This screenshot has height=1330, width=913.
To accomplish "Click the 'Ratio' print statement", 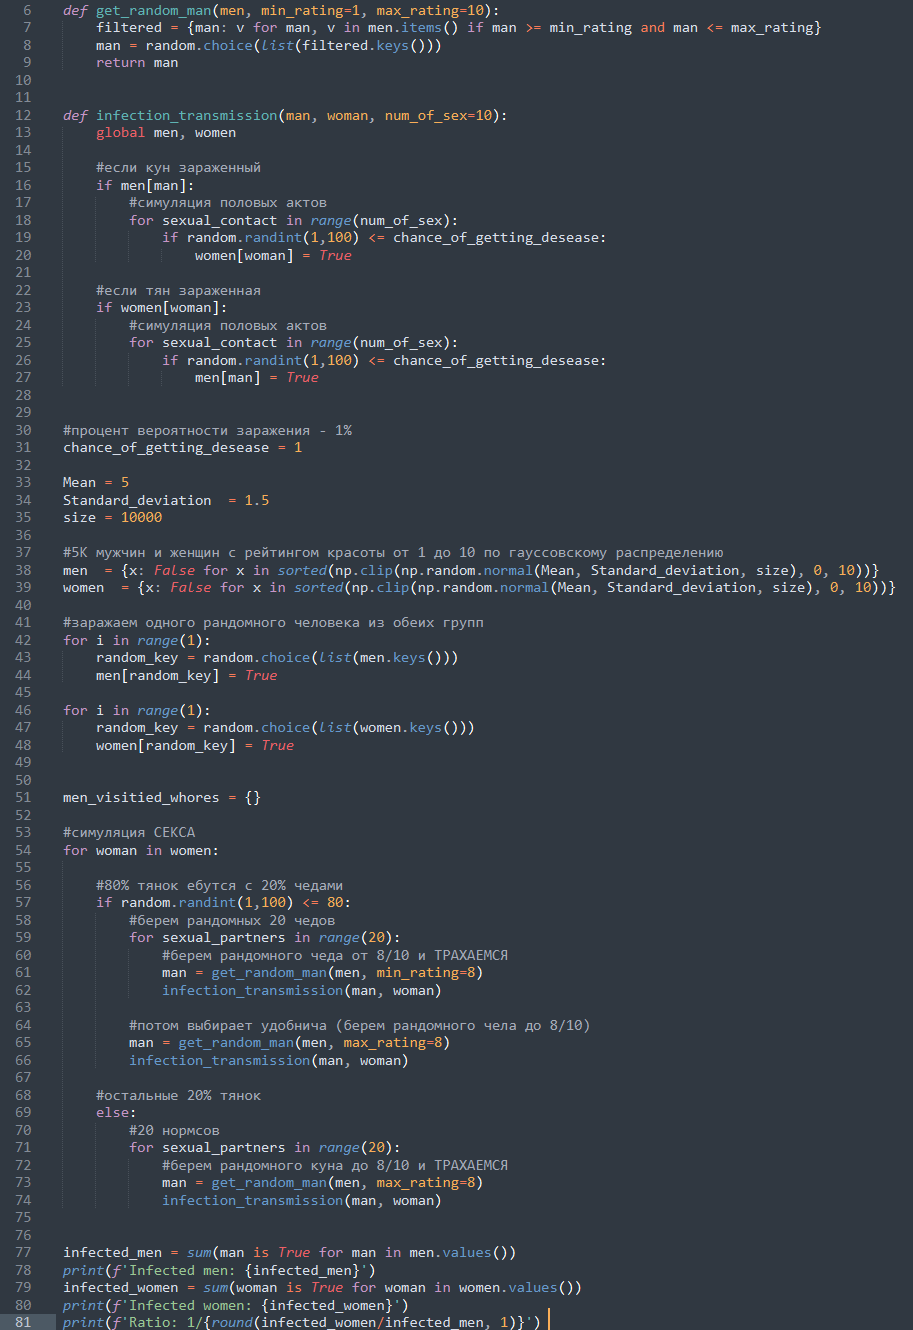I will [x=300, y=1322].
